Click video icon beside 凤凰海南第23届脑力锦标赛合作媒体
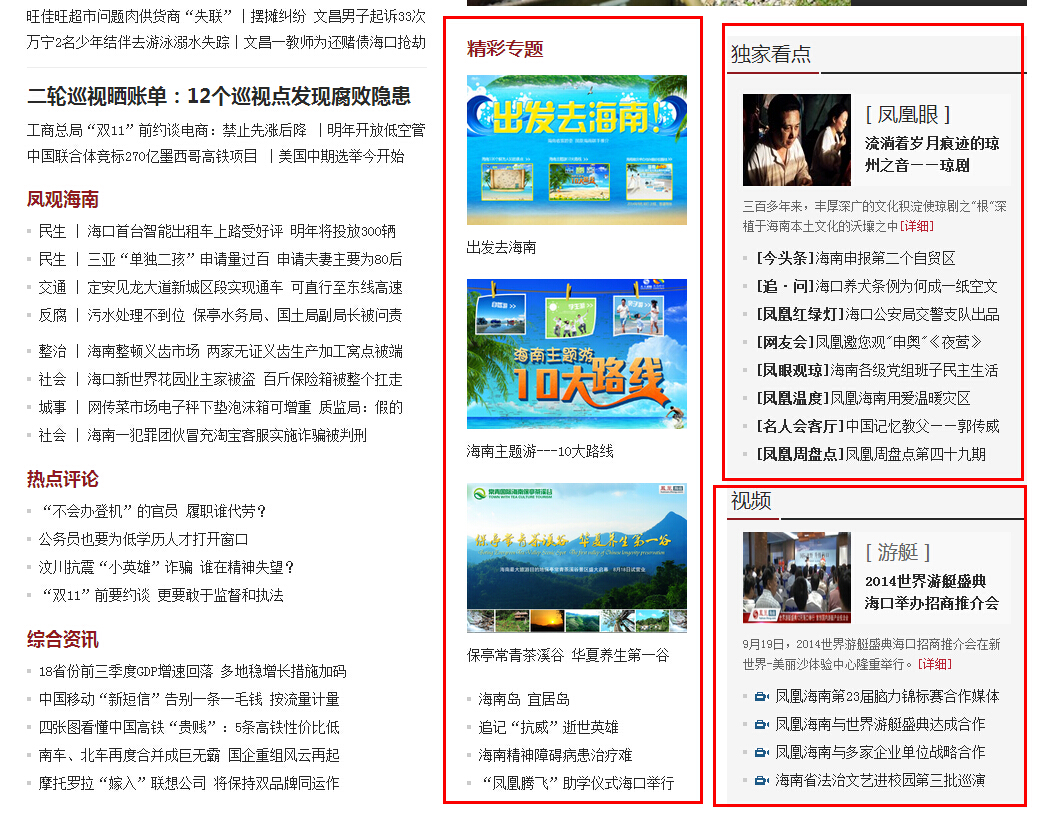Viewport: 1042px width, 818px height. pos(760,697)
